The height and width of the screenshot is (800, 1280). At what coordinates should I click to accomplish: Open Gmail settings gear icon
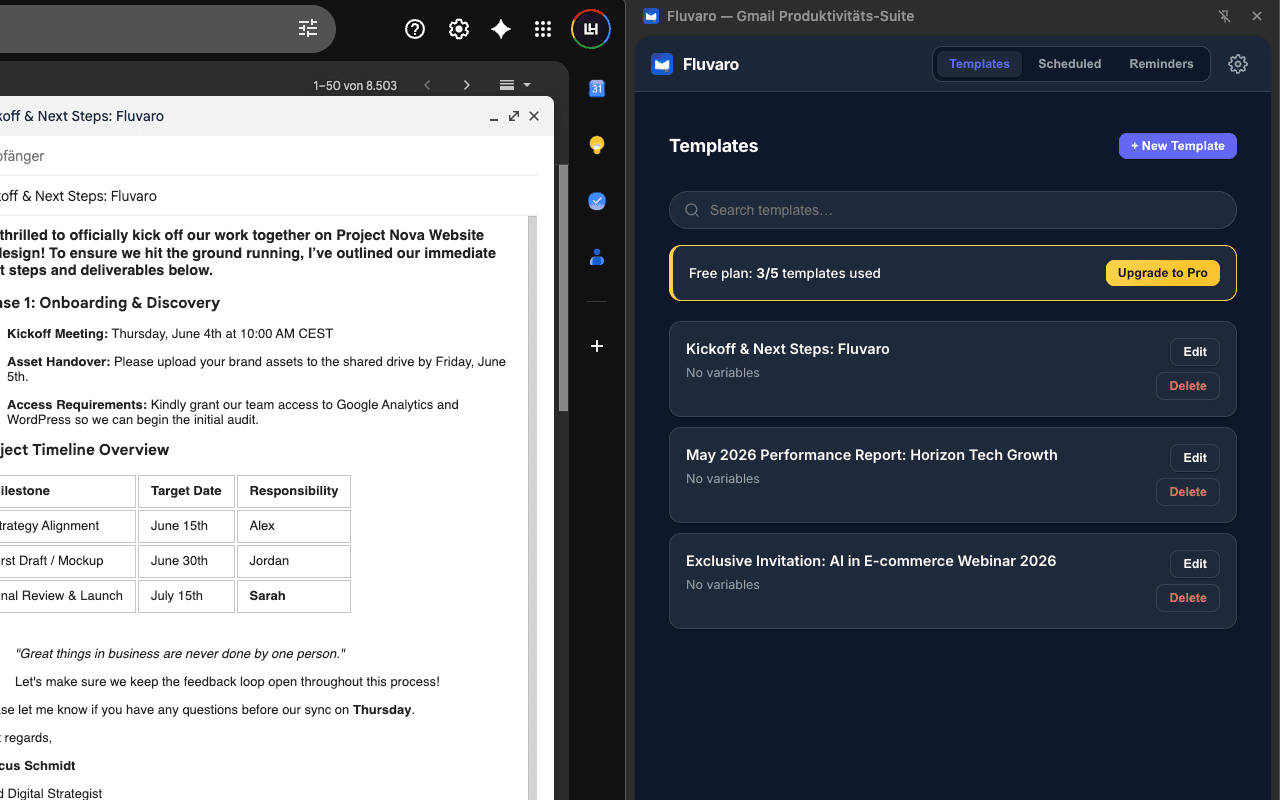coord(459,29)
